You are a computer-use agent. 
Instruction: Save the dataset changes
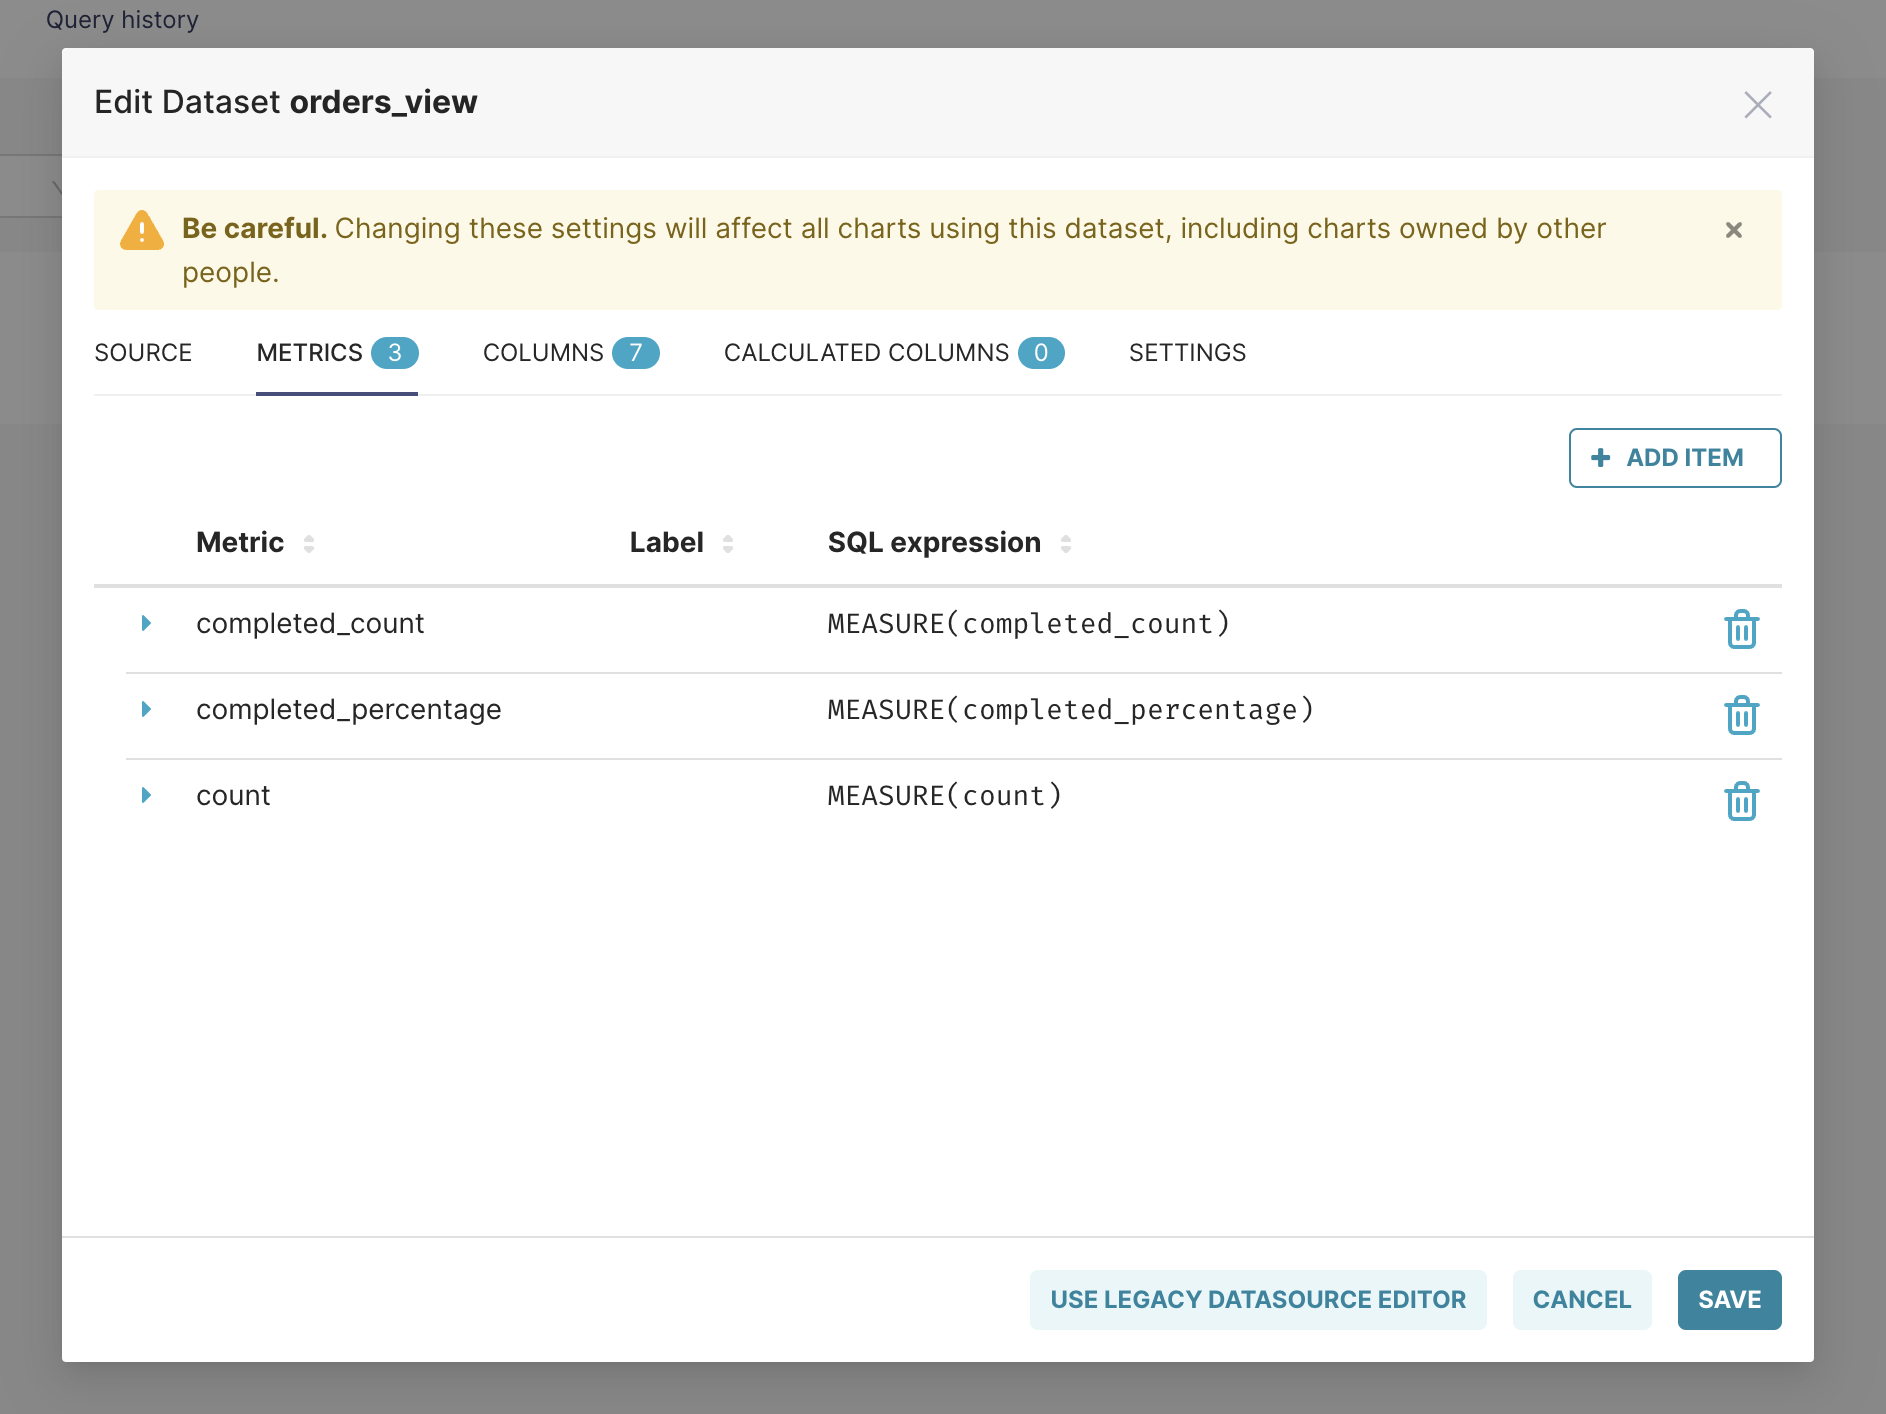pyautogui.click(x=1729, y=1299)
